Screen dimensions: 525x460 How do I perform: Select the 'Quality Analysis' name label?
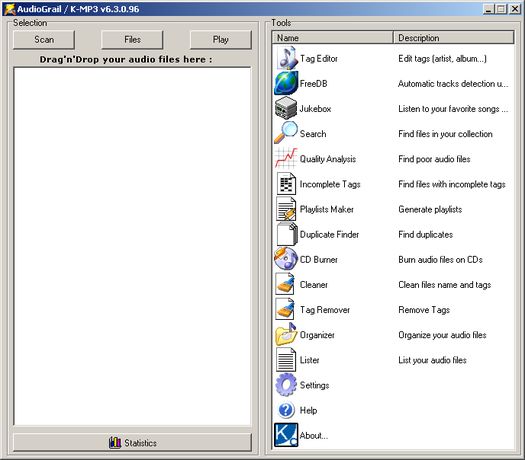327,159
